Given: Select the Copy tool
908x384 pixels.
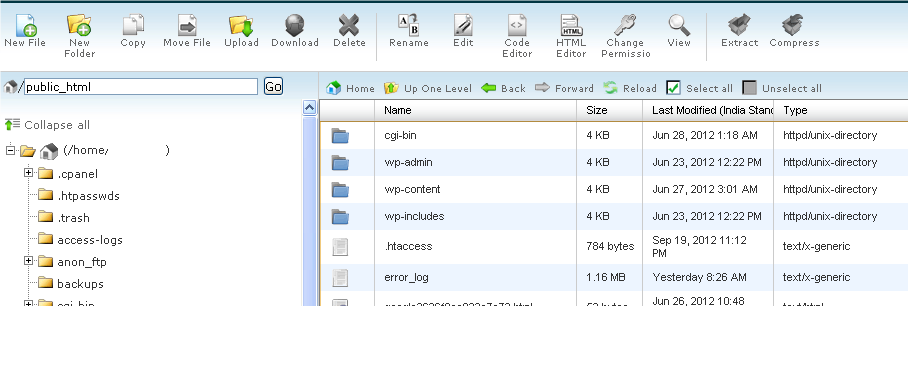Looking at the screenshot, I should (x=133, y=25).
